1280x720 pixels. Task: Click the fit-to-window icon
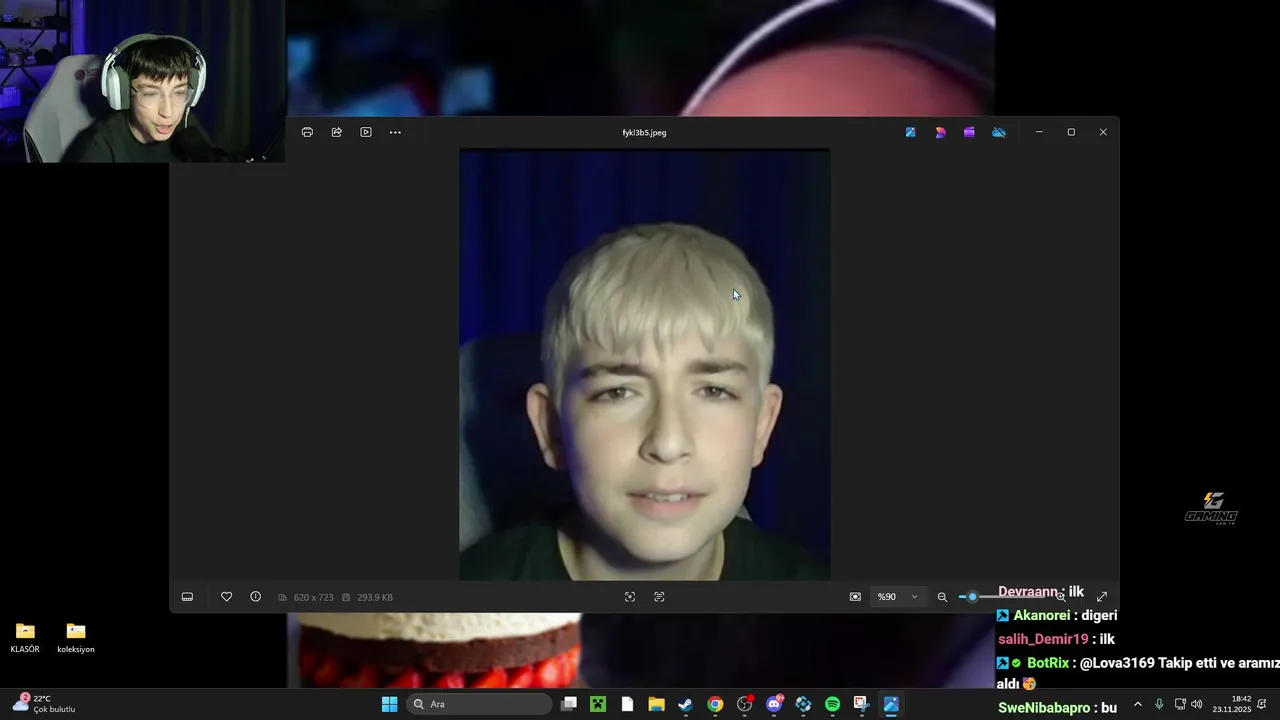pyautogui.click(x=630, y=597)
